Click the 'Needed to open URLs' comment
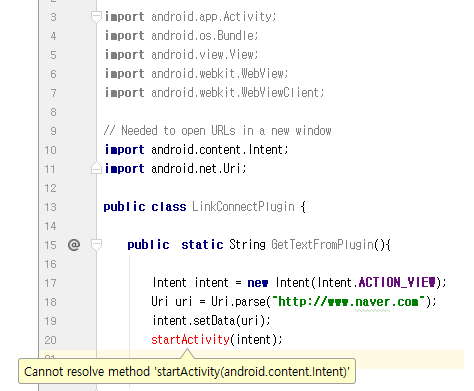The image size is (474, 391). (x=218, y=131)
